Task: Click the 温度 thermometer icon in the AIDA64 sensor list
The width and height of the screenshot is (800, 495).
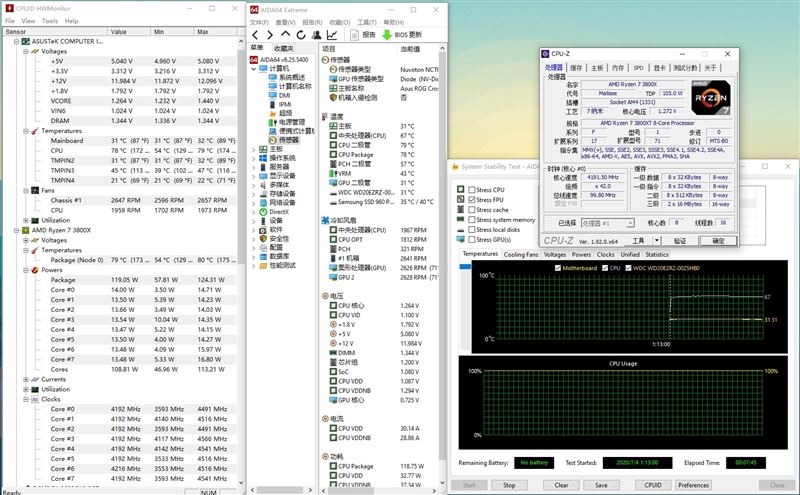Action: (325, 116)
